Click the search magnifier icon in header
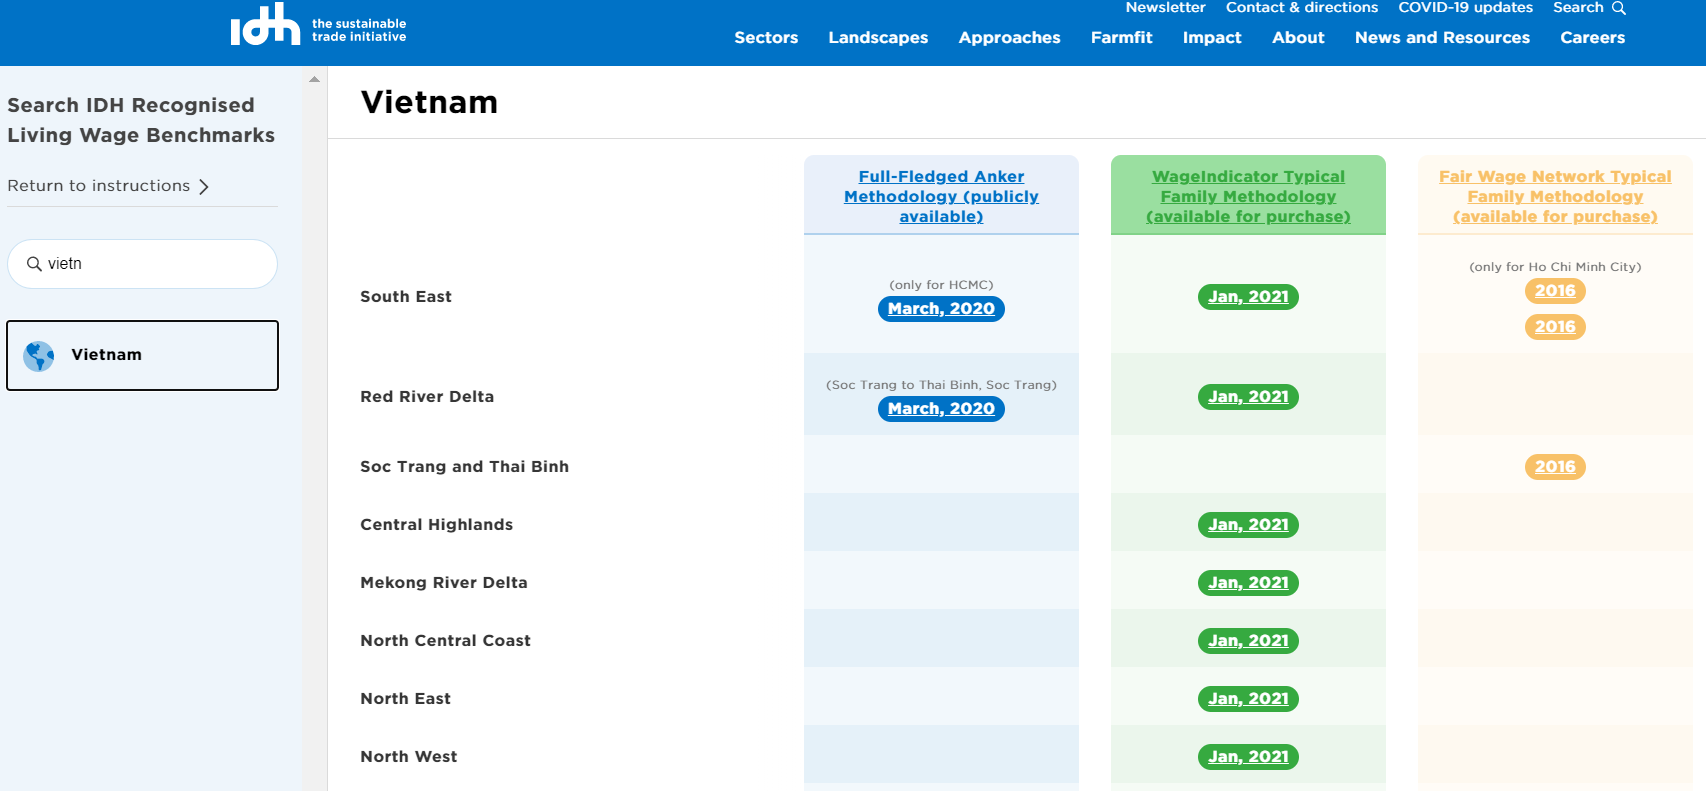 [1619, 8]
